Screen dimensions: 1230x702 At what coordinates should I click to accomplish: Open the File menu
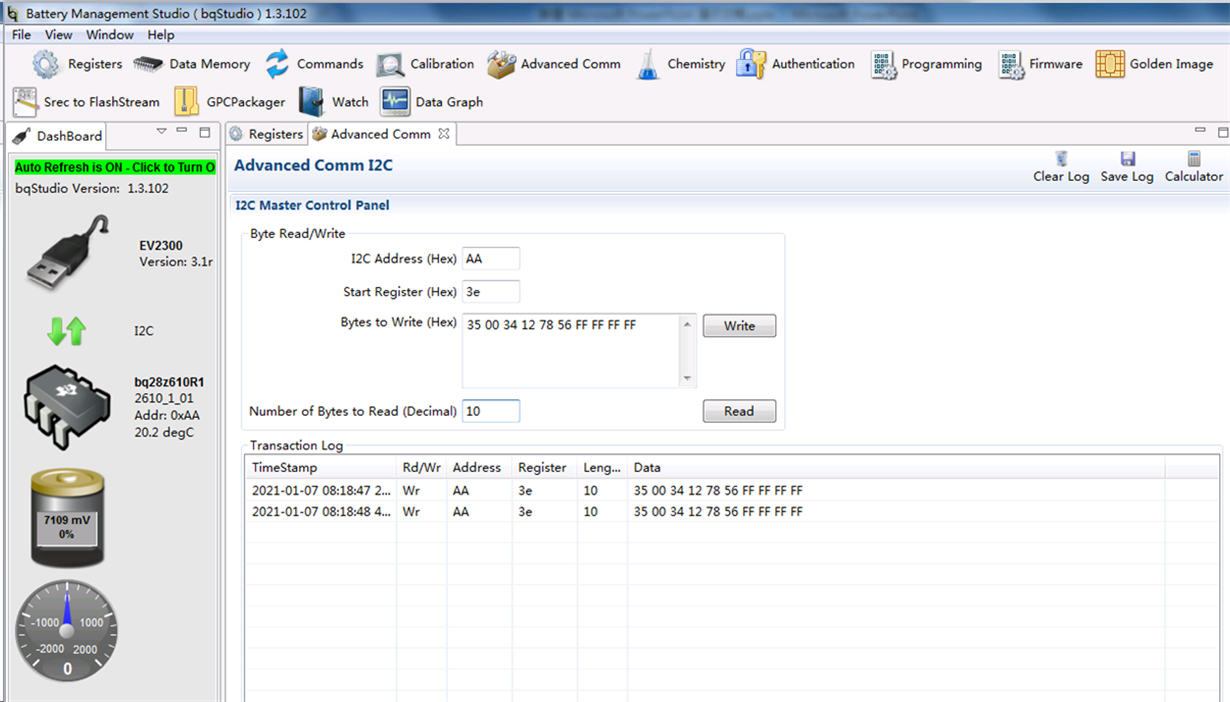tap(21, 35)
